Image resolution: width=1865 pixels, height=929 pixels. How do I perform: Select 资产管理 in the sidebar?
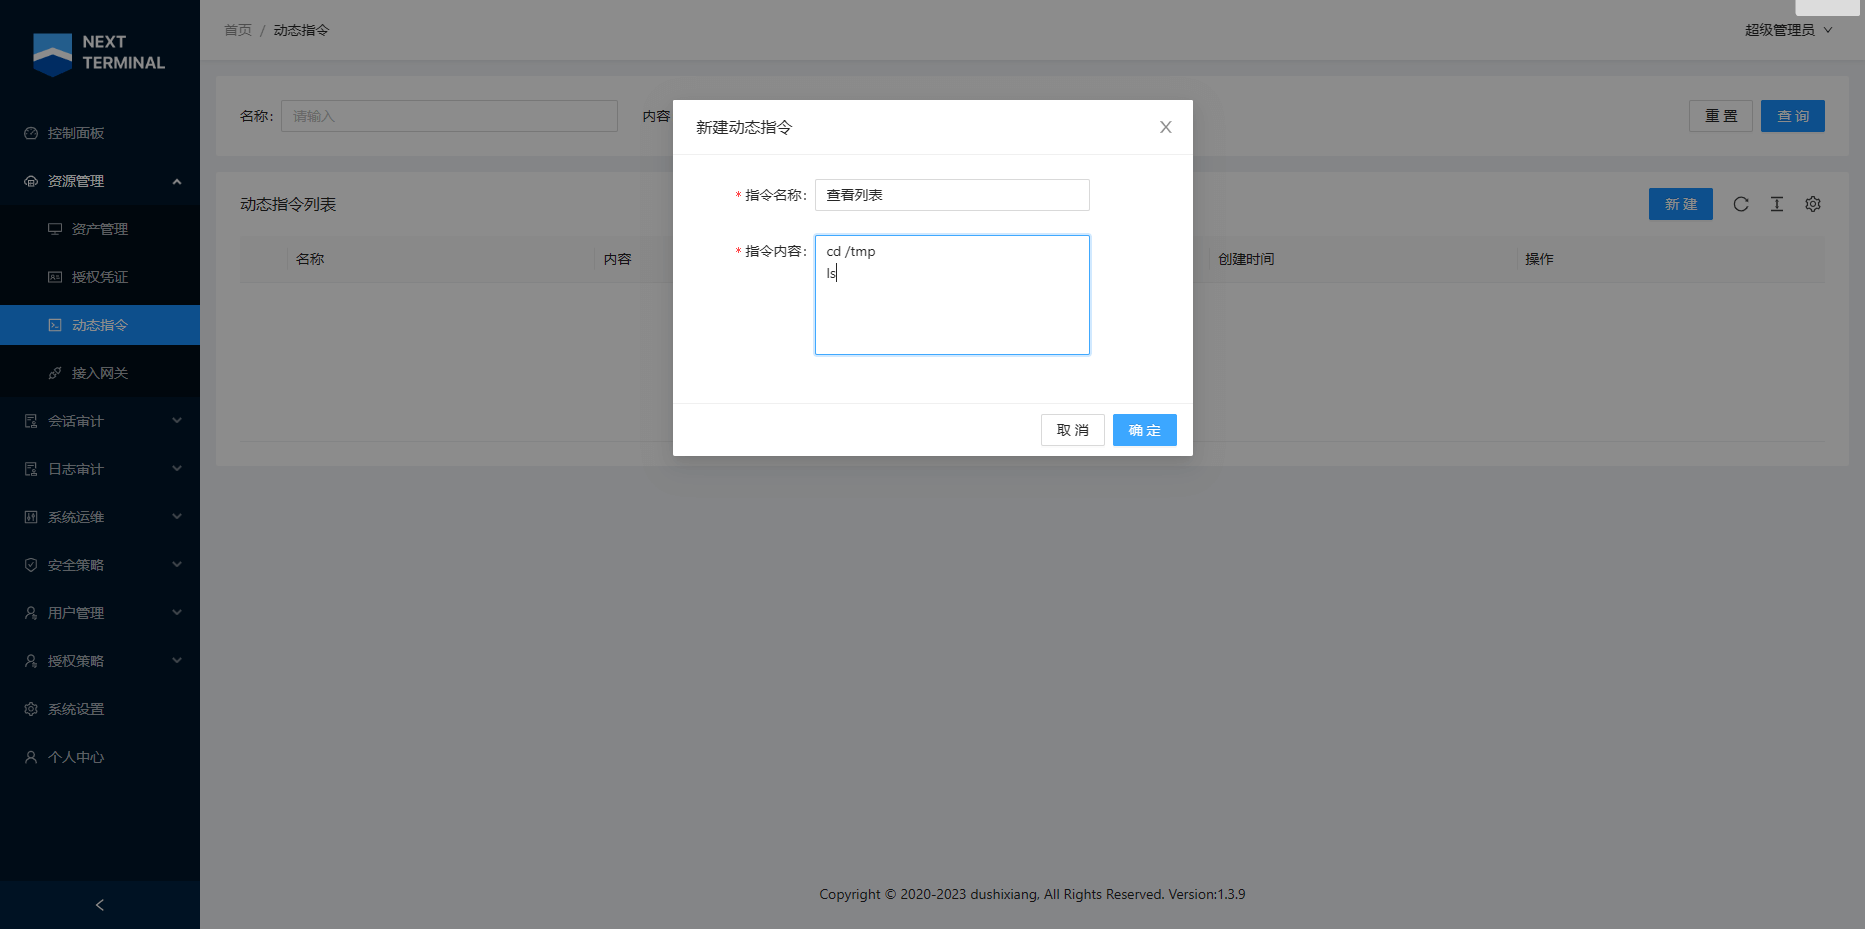[x=100, y=229]
